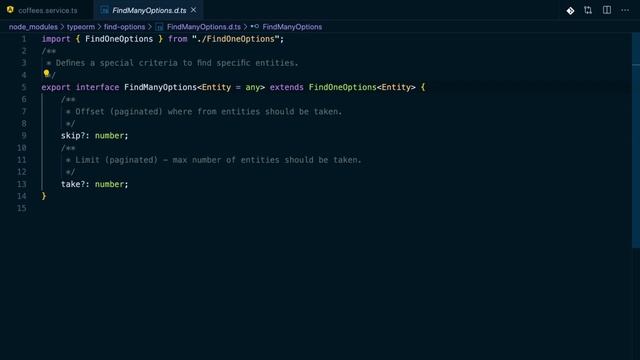Image resolution: width=640 pixels, height=360 pixels.
Task: Click line number 15 in the gutter
Action: point(21,208)
